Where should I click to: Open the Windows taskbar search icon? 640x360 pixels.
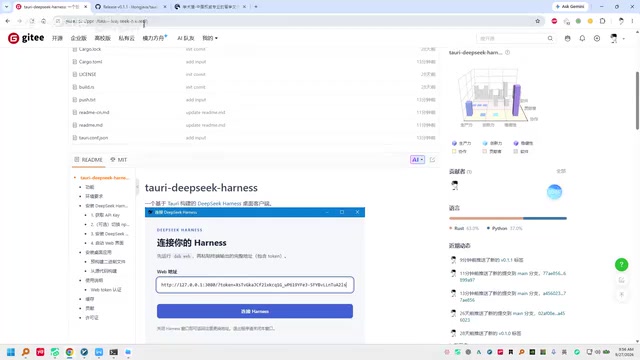click(26, 352)
